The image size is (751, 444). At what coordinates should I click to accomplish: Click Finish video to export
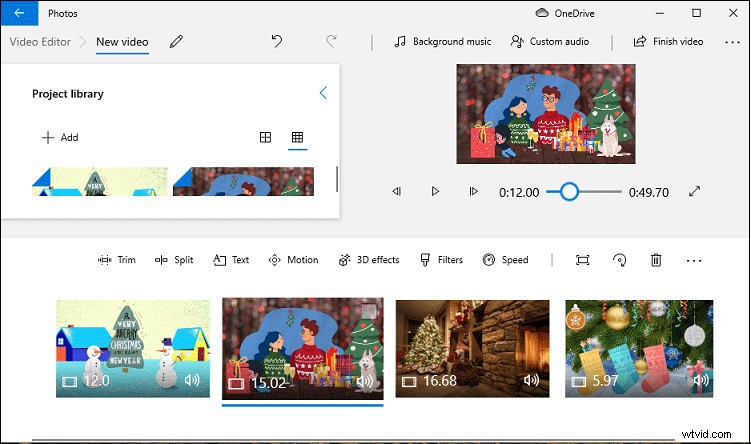668,42
